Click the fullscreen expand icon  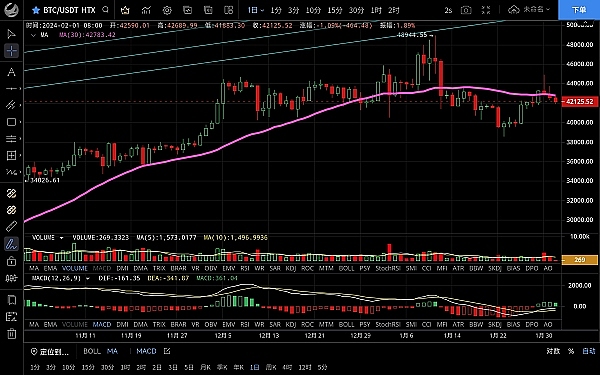click(486, 10)
